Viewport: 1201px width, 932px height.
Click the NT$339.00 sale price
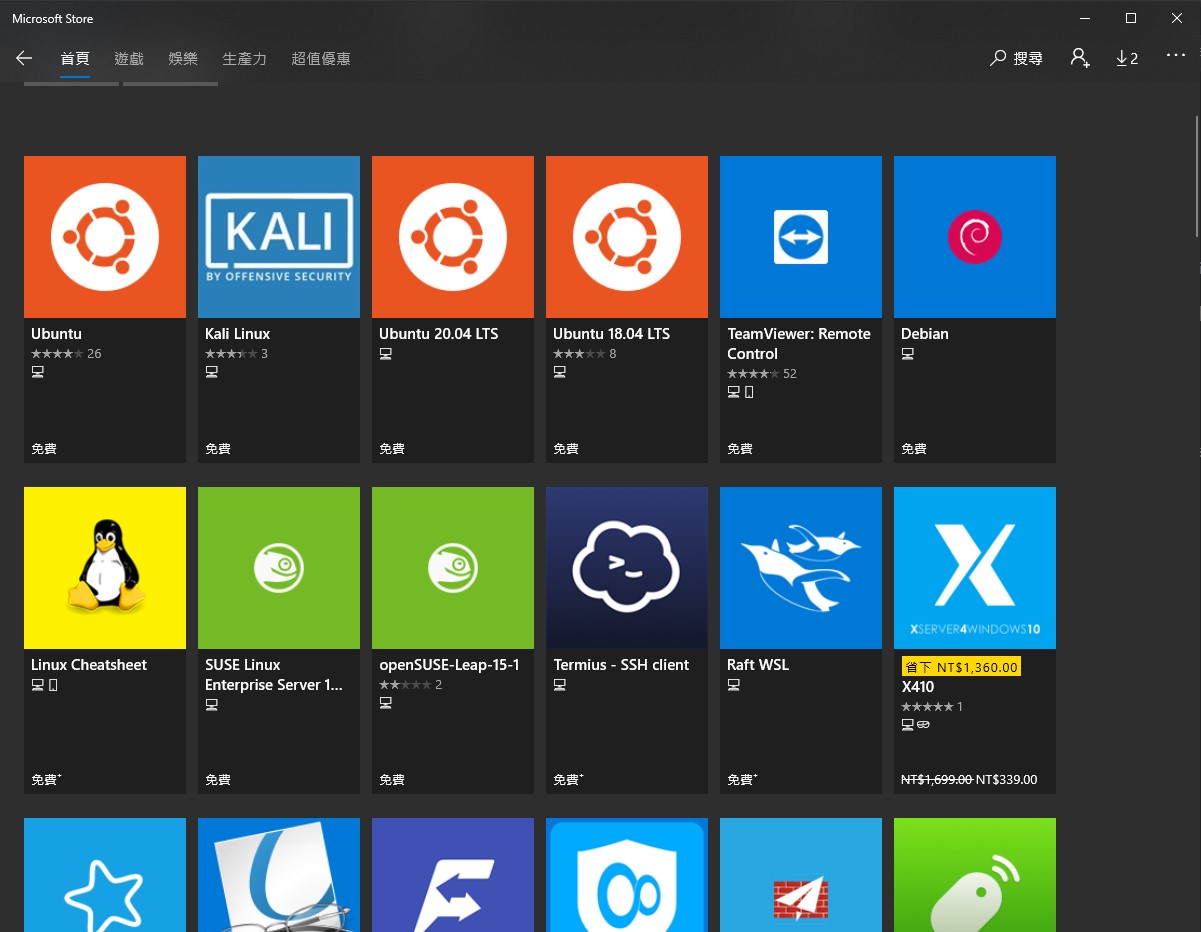click(x=1006, y=780)
